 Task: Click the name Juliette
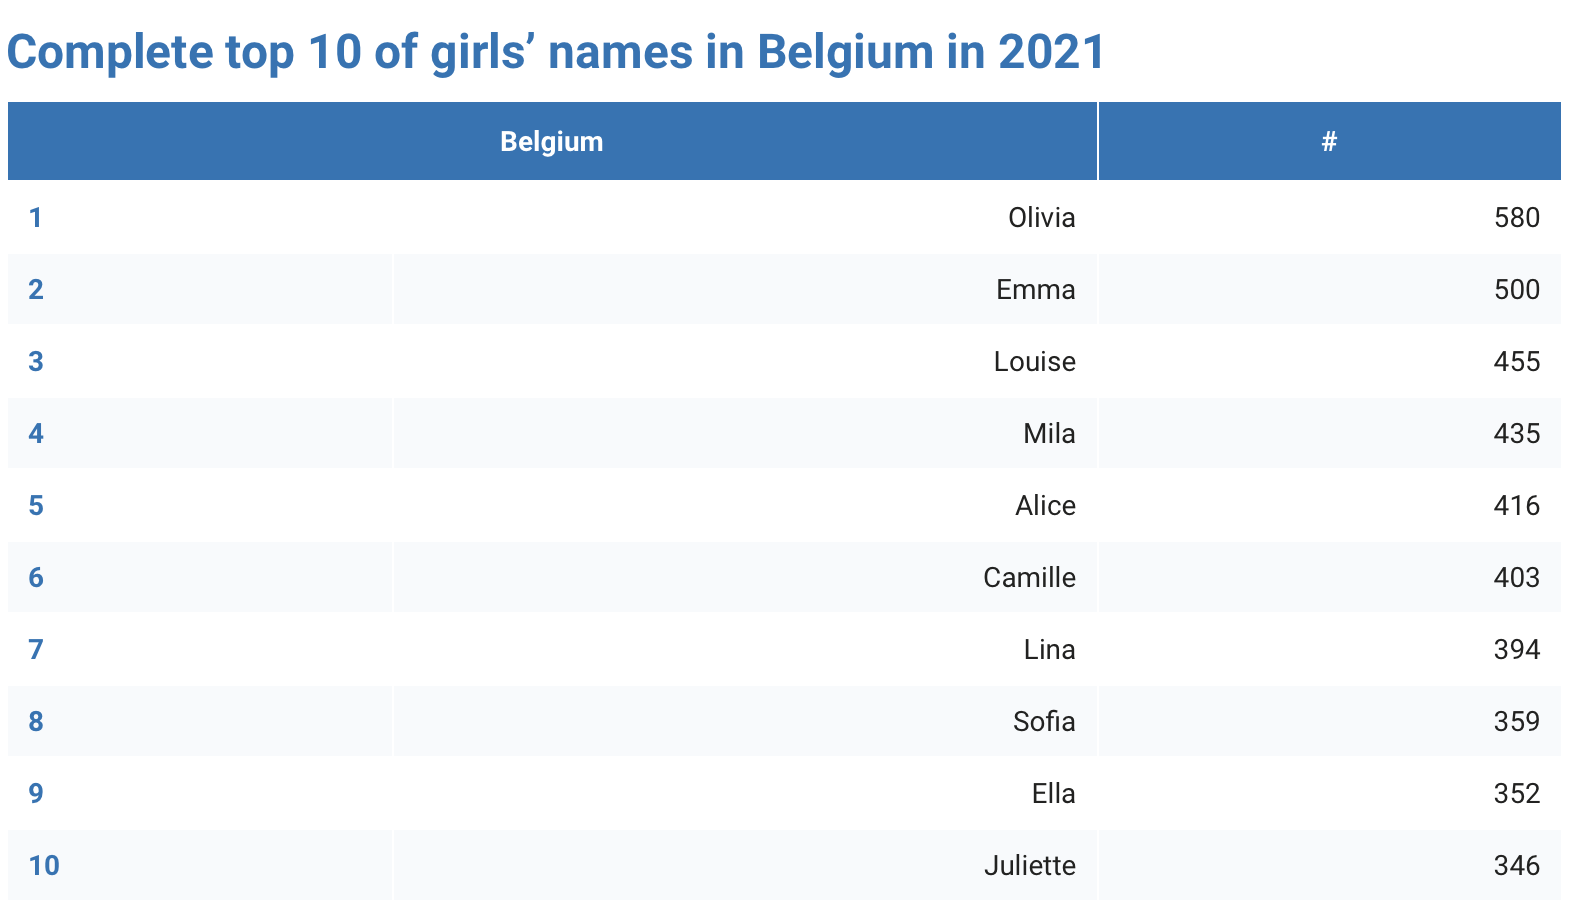[x=1030, y=865]
